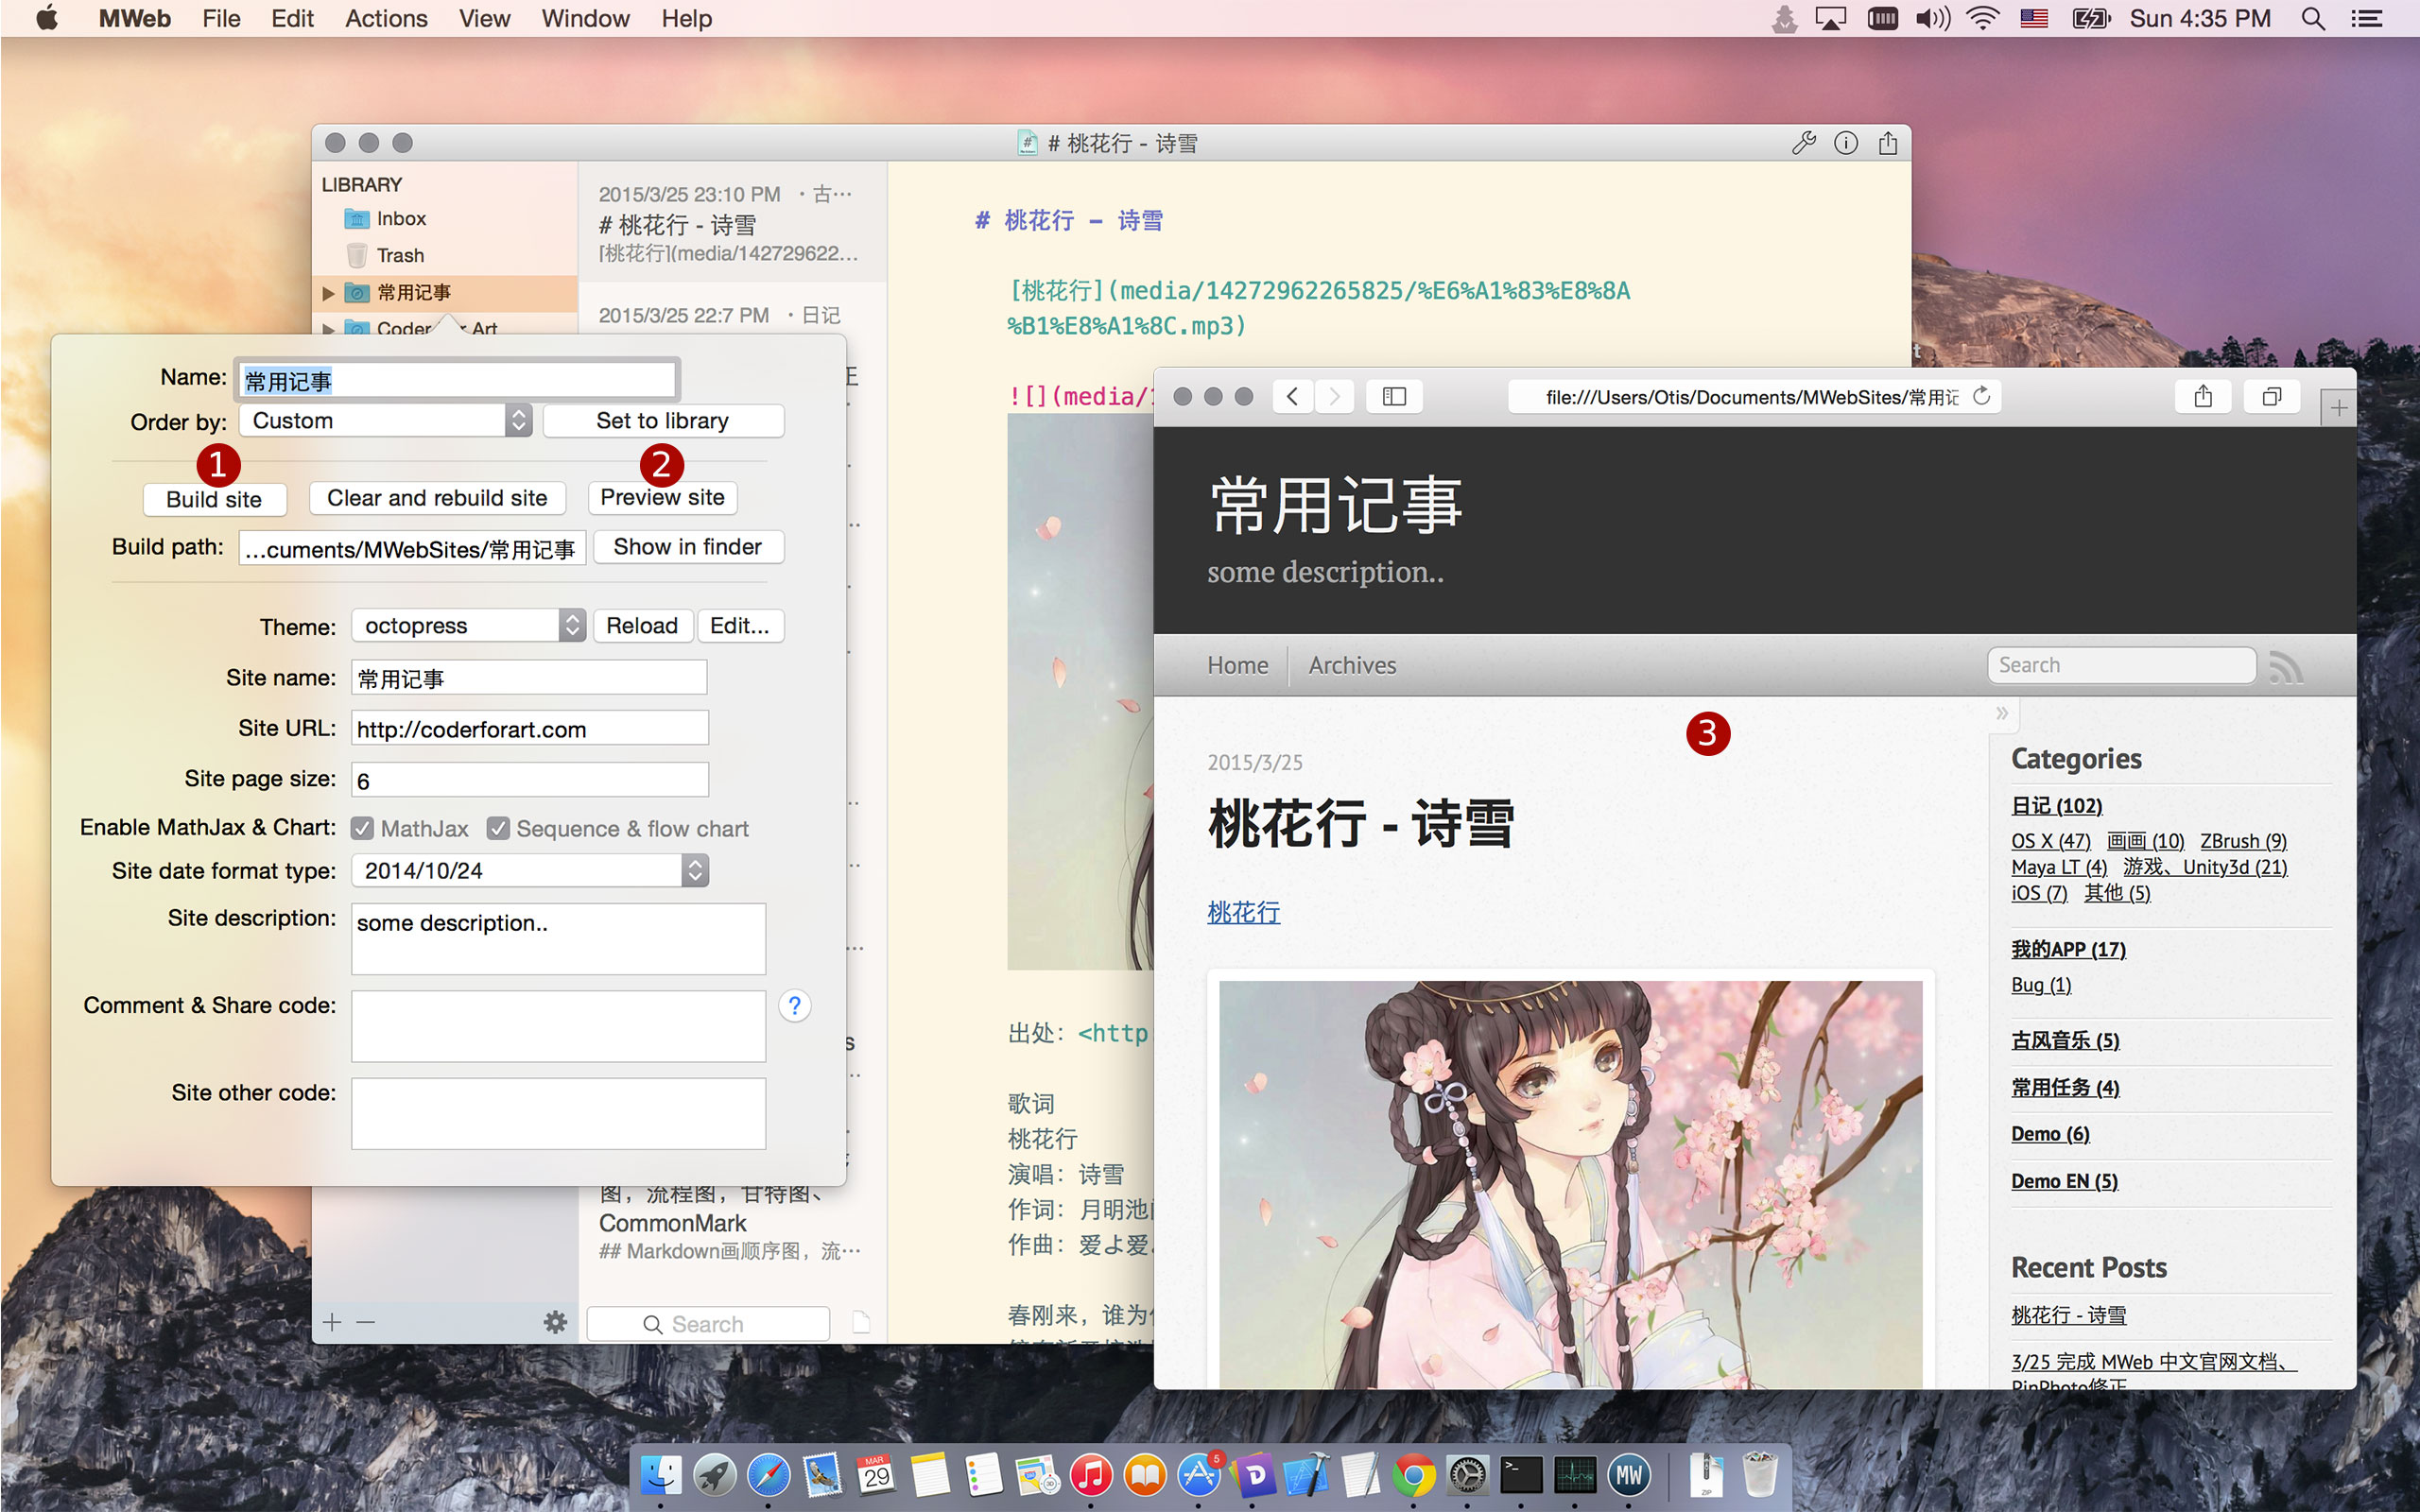The height and width of the screenshot is (1512, 2420).
Task: Open the Site date format dropdown
Action: [530, 870]
